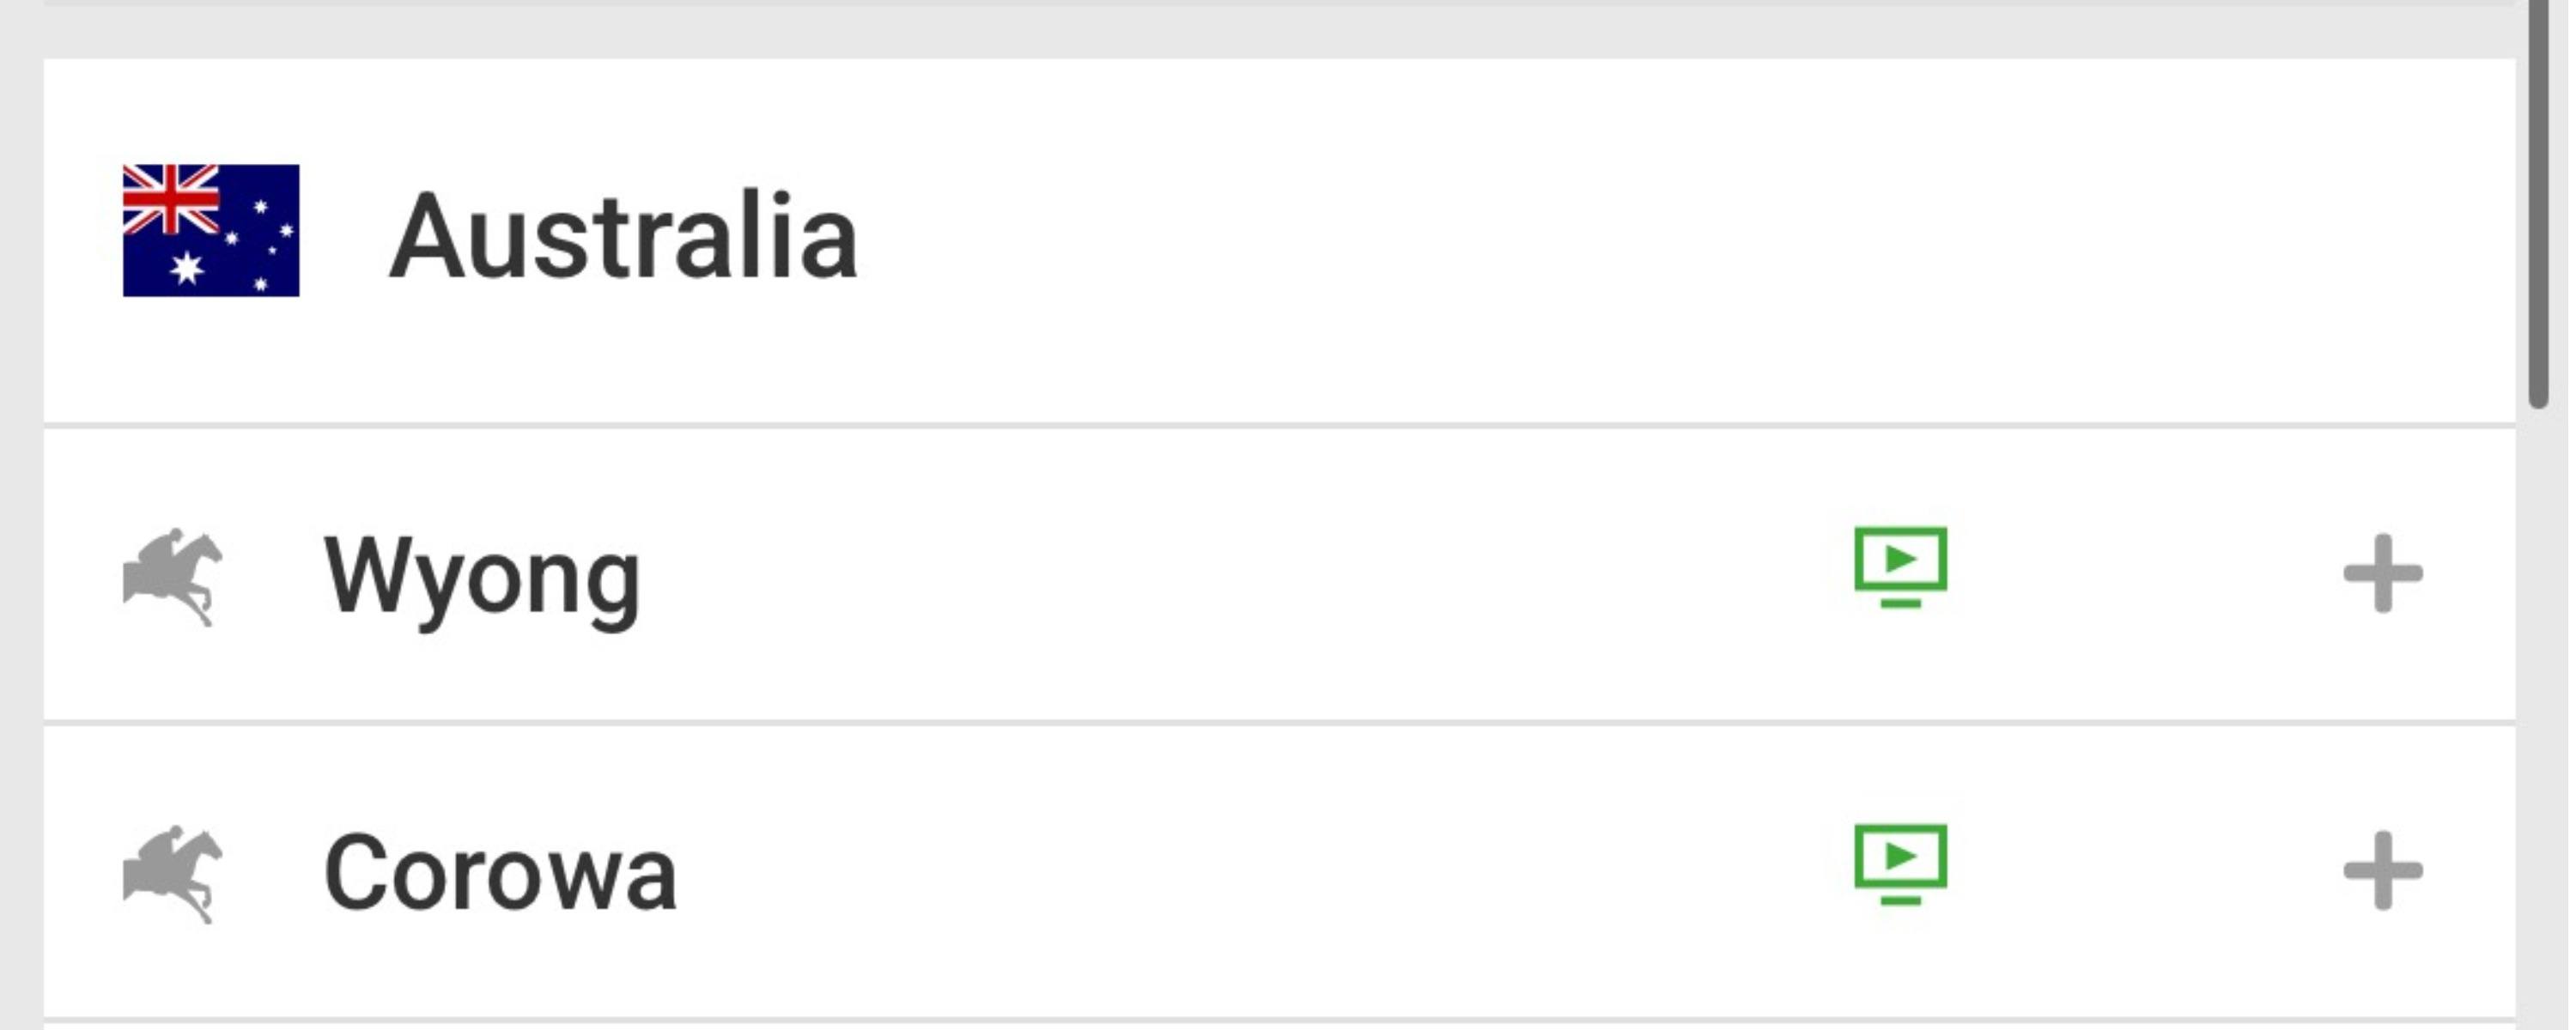Viewport: 2576px width, 1030px height.
Task: Click the Australian flag icon
Action: click(211, 230)
